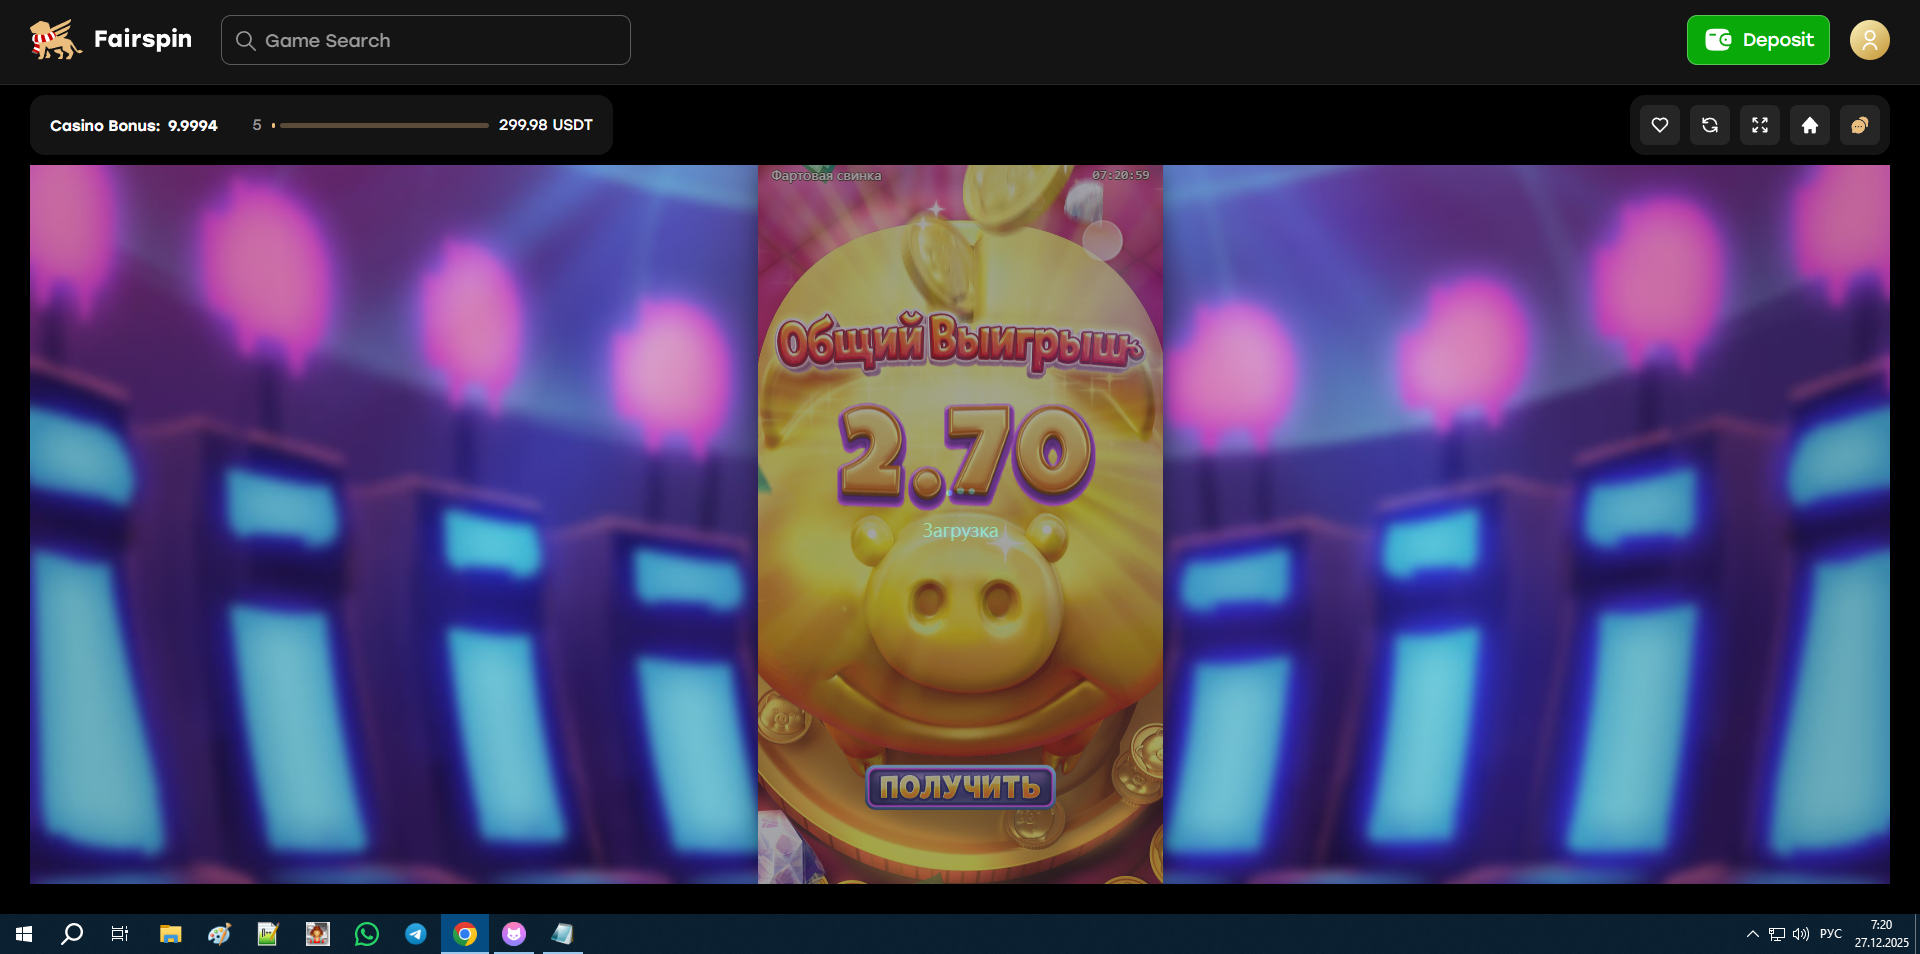Switch the РУС keyboard language indicator
Screen dimensions: 1920x954
tap(1830, 934)
